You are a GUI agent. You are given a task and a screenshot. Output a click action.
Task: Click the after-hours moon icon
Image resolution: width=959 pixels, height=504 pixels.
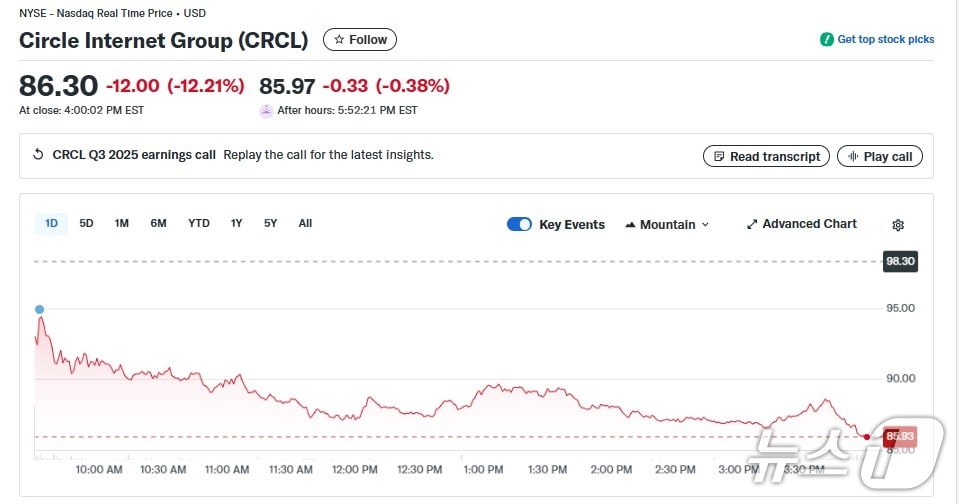tap(266, 111)
